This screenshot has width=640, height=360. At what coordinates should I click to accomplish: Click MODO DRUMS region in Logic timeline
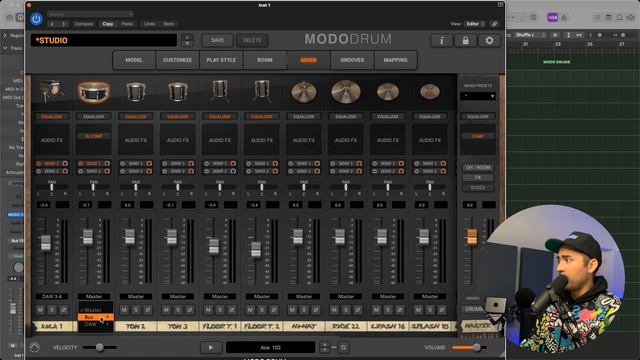click(x=557, y=62)
